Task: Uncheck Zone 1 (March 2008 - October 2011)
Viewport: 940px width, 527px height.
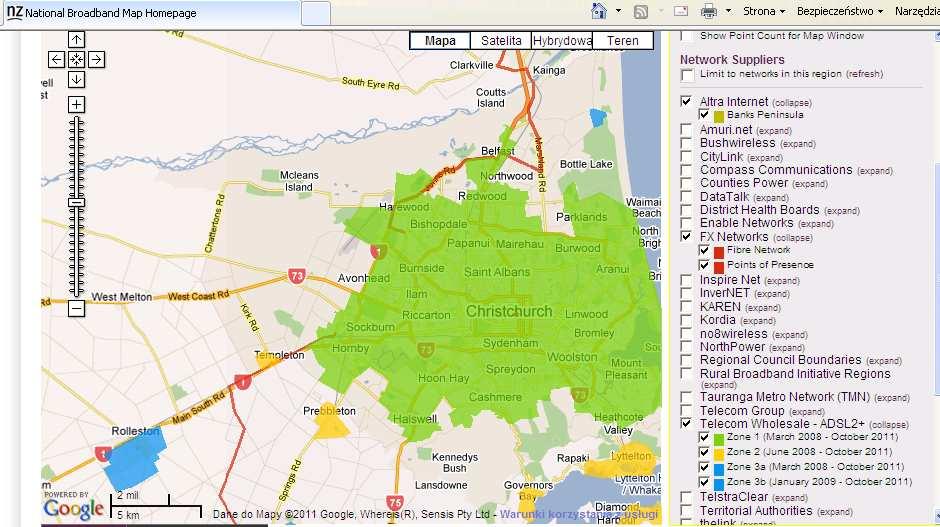Action: [x=704, y=437]
